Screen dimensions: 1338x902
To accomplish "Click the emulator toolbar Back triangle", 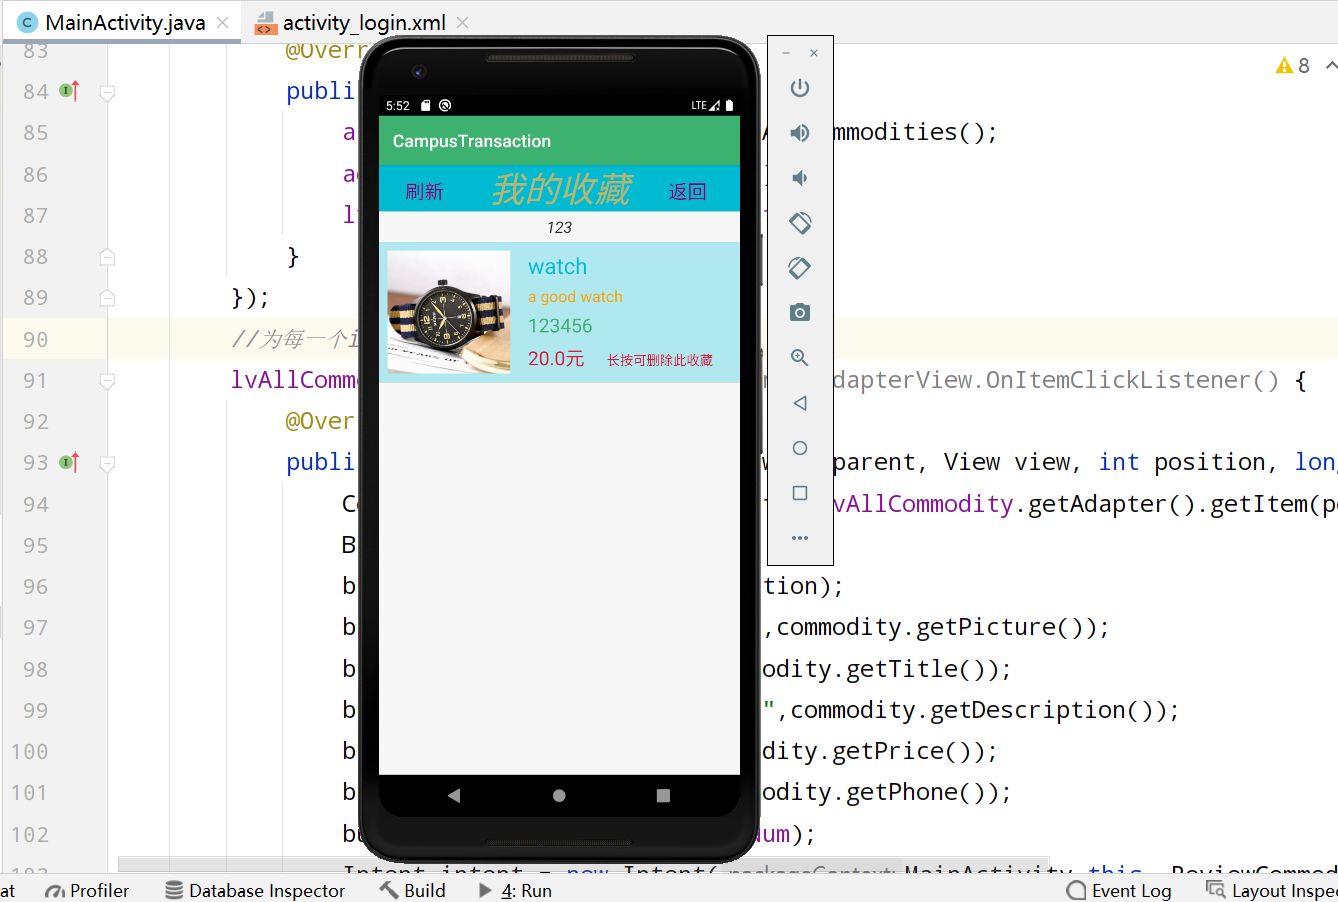I will (800, 403).
